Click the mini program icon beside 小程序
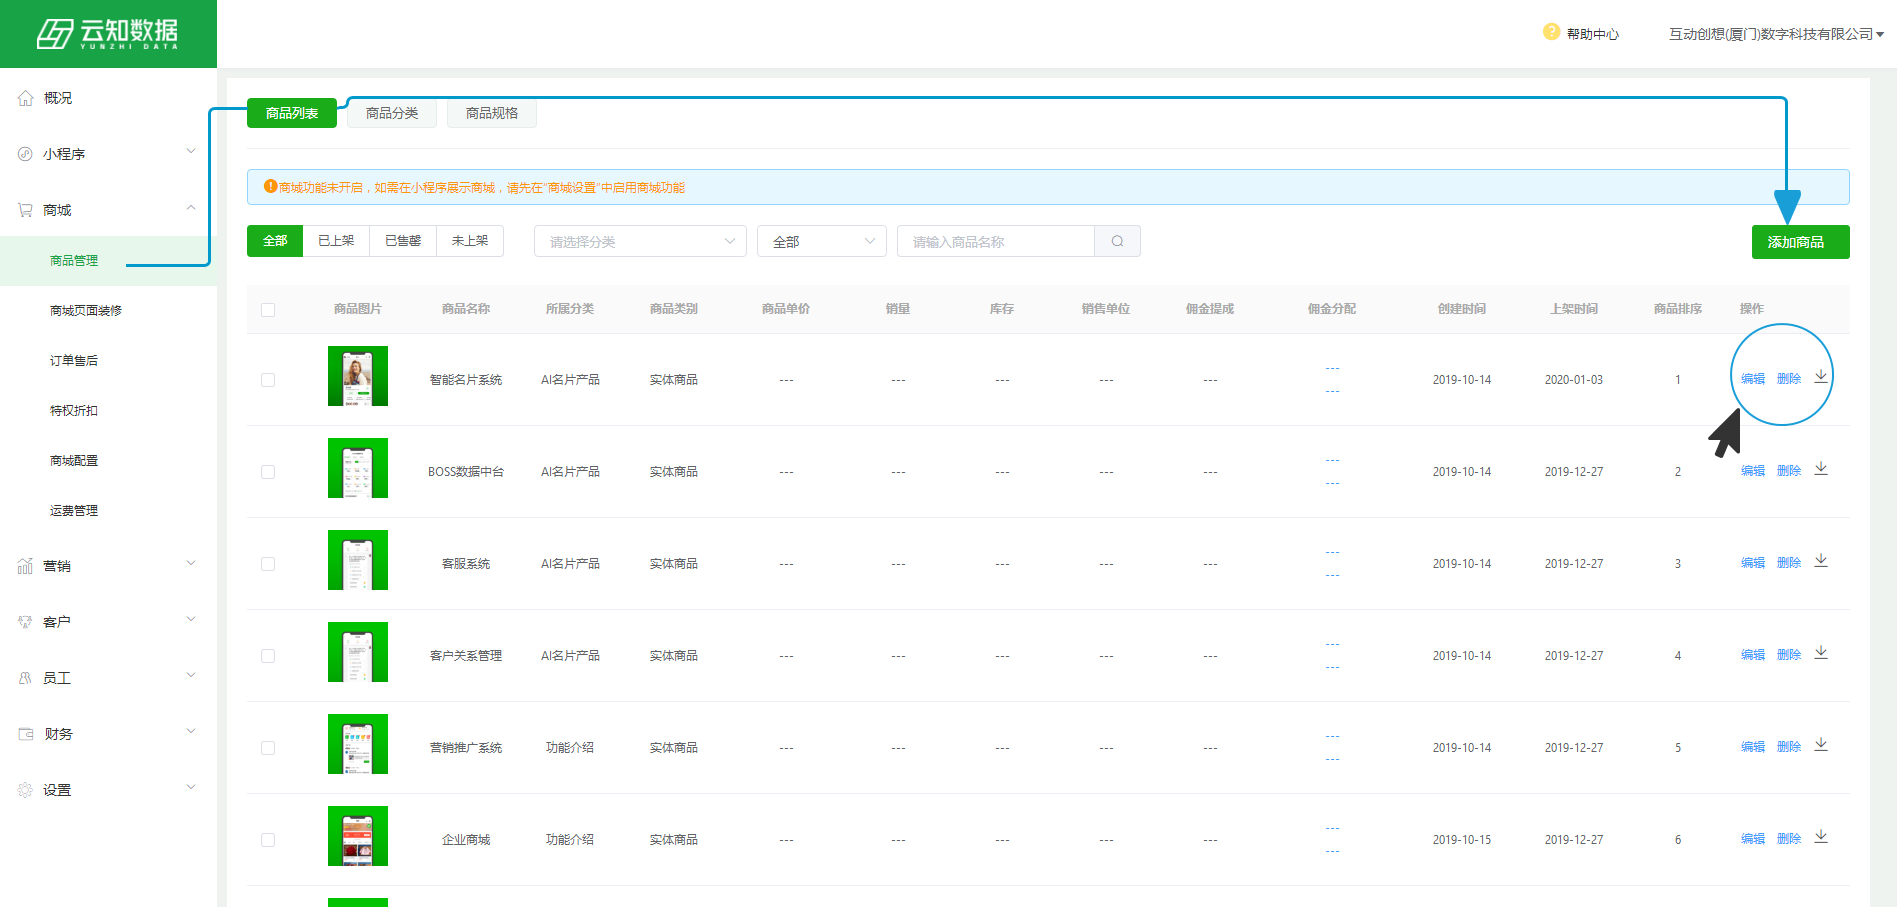 point(25,154)
